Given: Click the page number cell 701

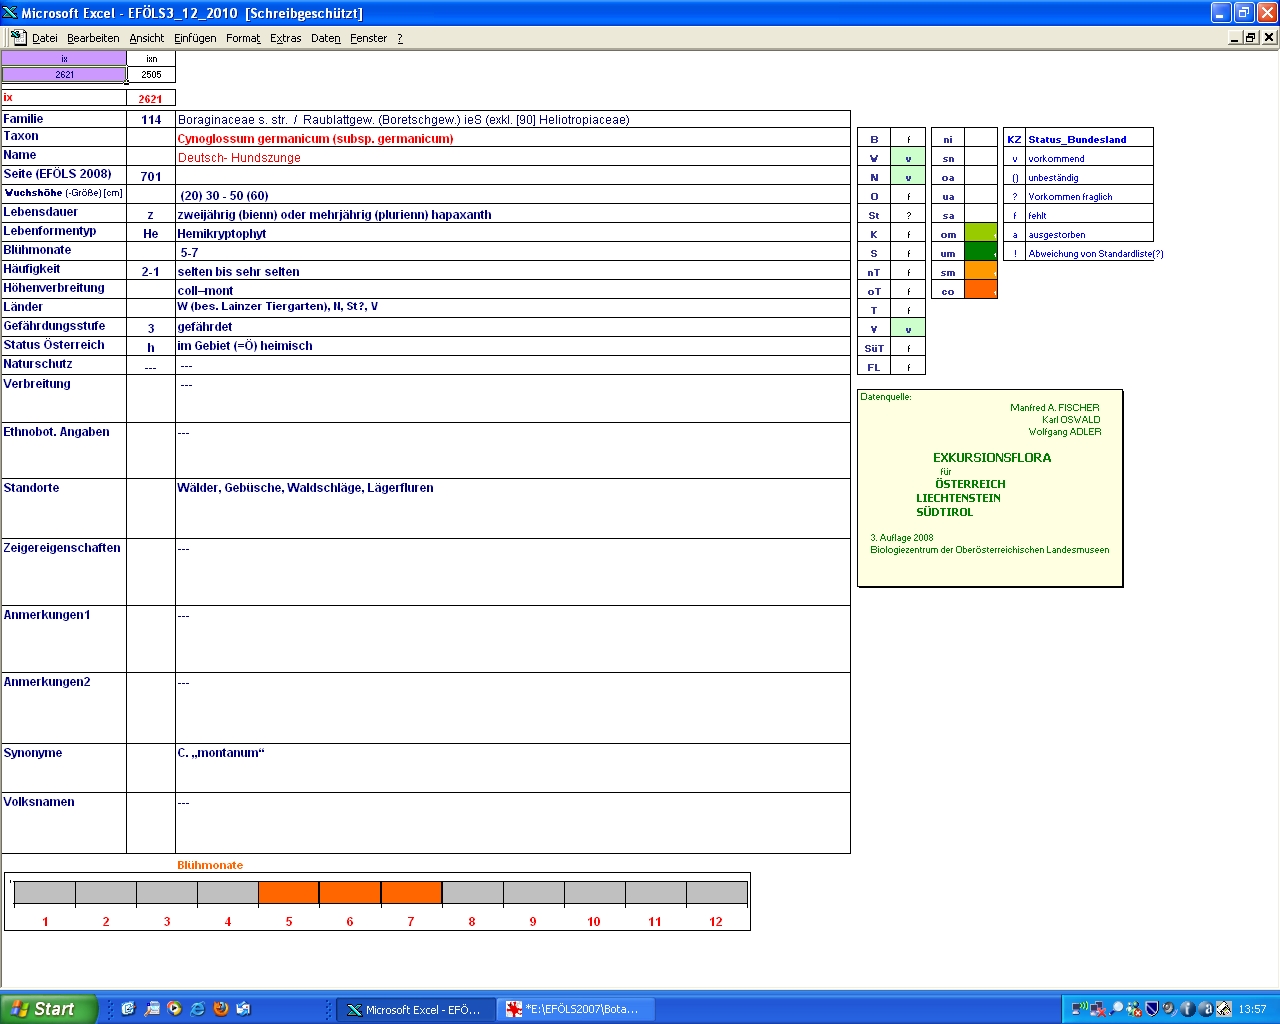Looking at the screenshot, I should (x=151, y=176).
